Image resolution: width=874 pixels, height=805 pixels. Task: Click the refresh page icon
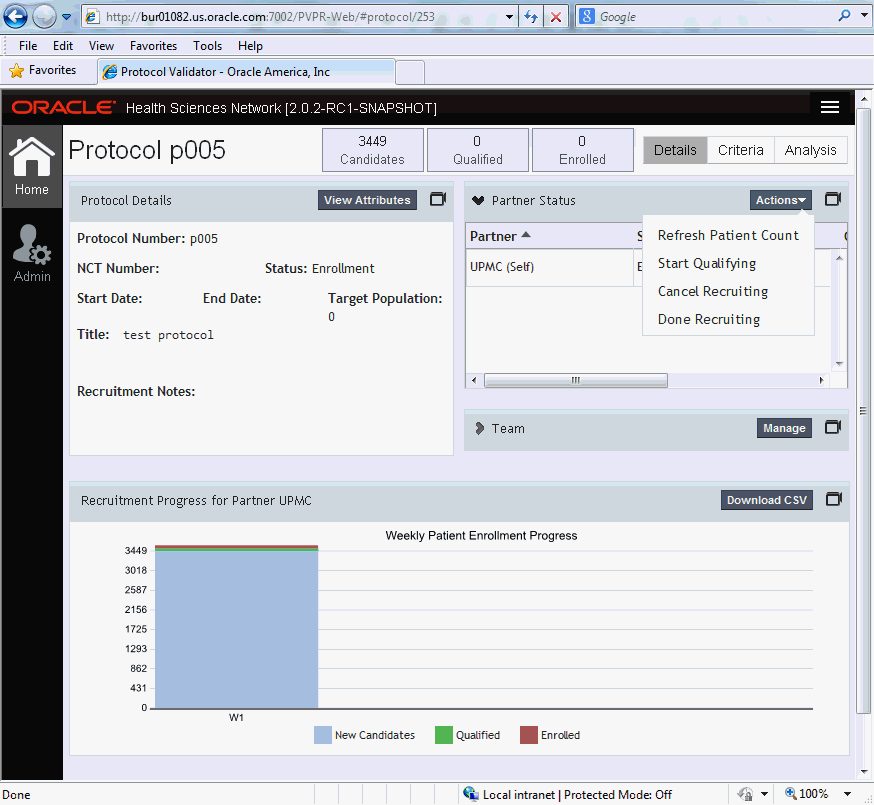tap(531, 17)
